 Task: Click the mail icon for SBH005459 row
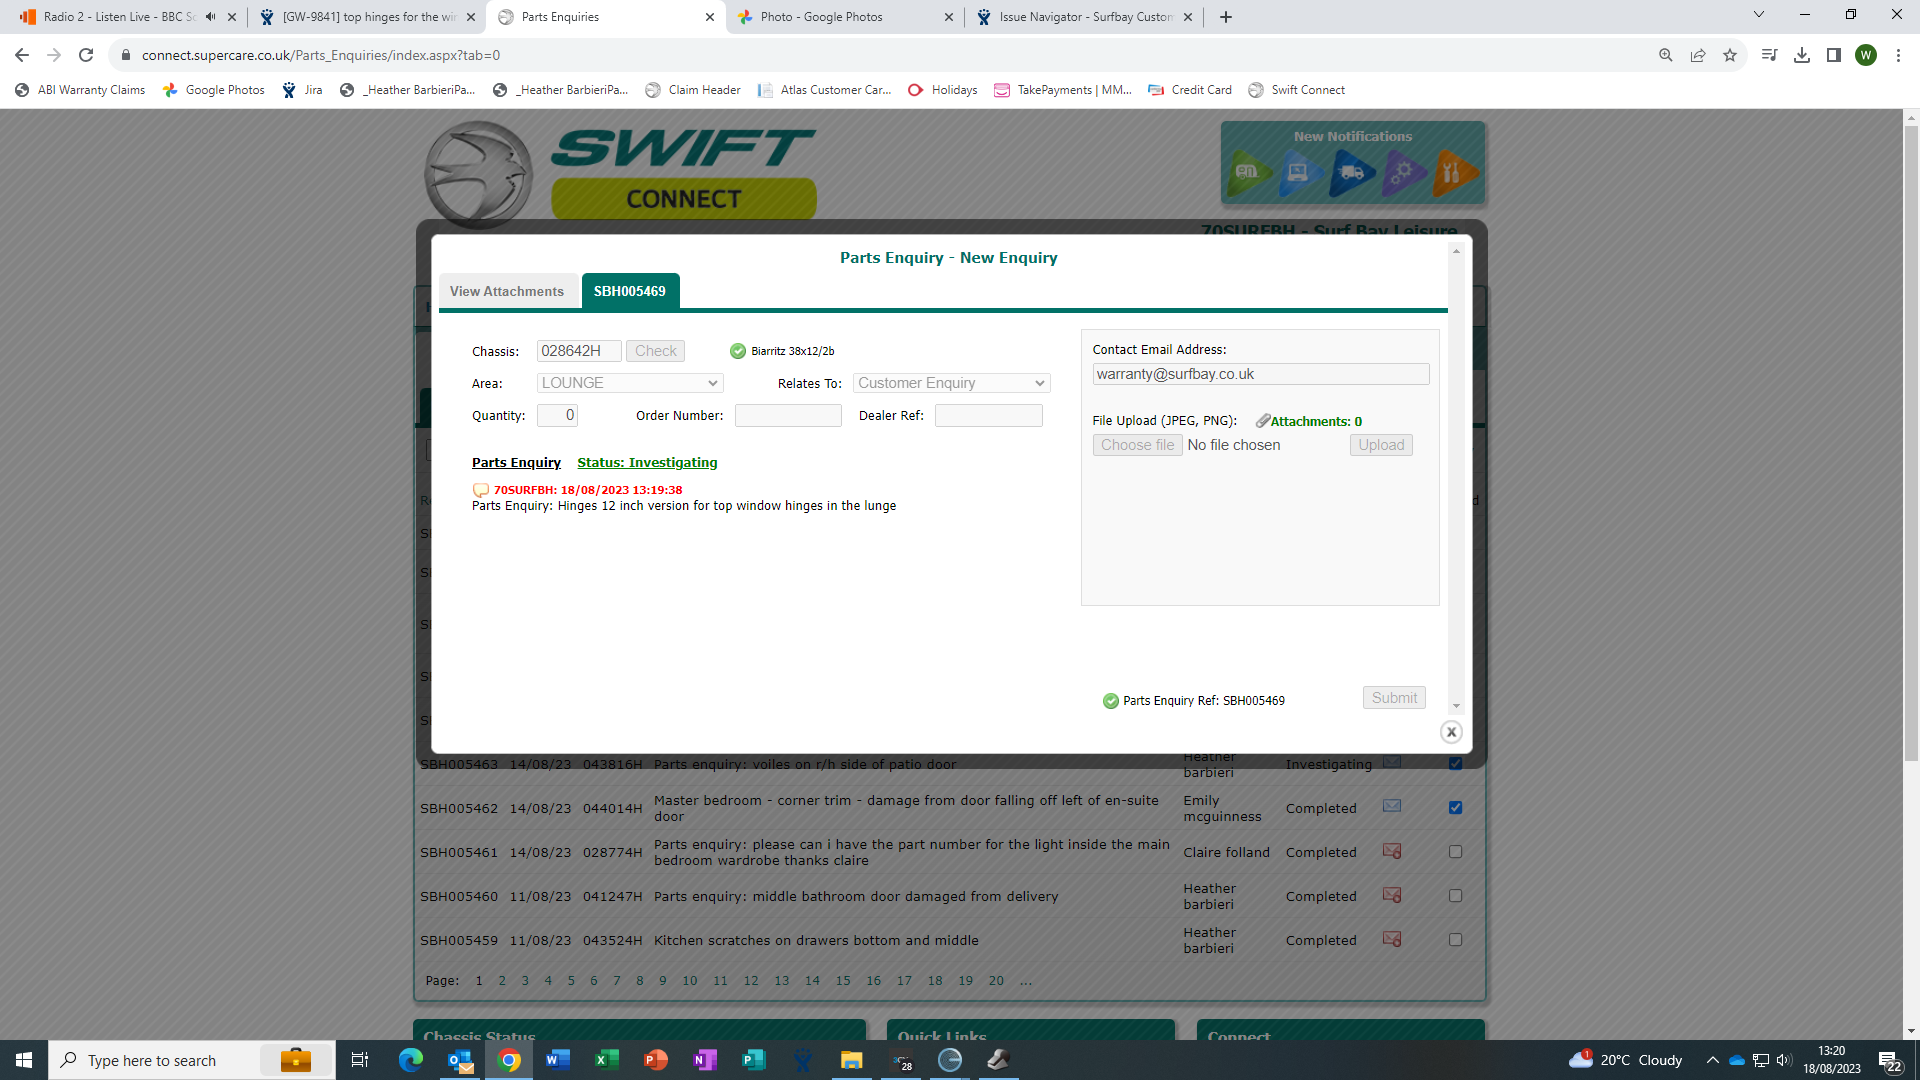(1391, 939)
